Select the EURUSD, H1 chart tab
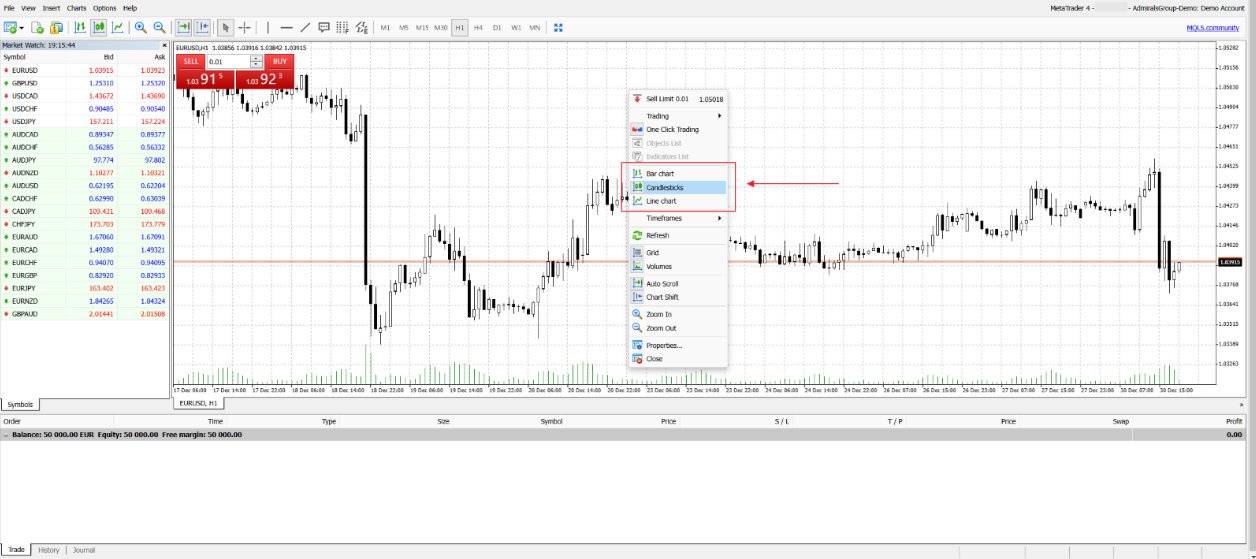This screenshot has height=559, width=1256. click(x=198, y=403)
